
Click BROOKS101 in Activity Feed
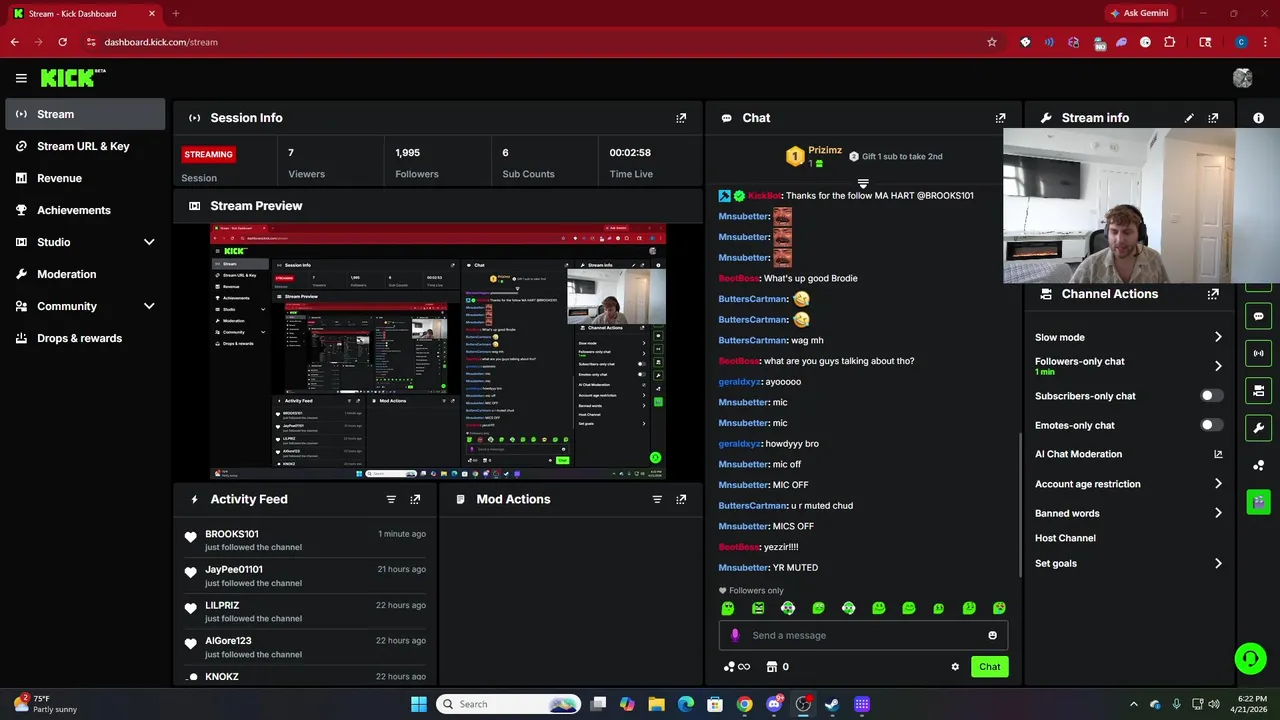(x=232, y=534)
